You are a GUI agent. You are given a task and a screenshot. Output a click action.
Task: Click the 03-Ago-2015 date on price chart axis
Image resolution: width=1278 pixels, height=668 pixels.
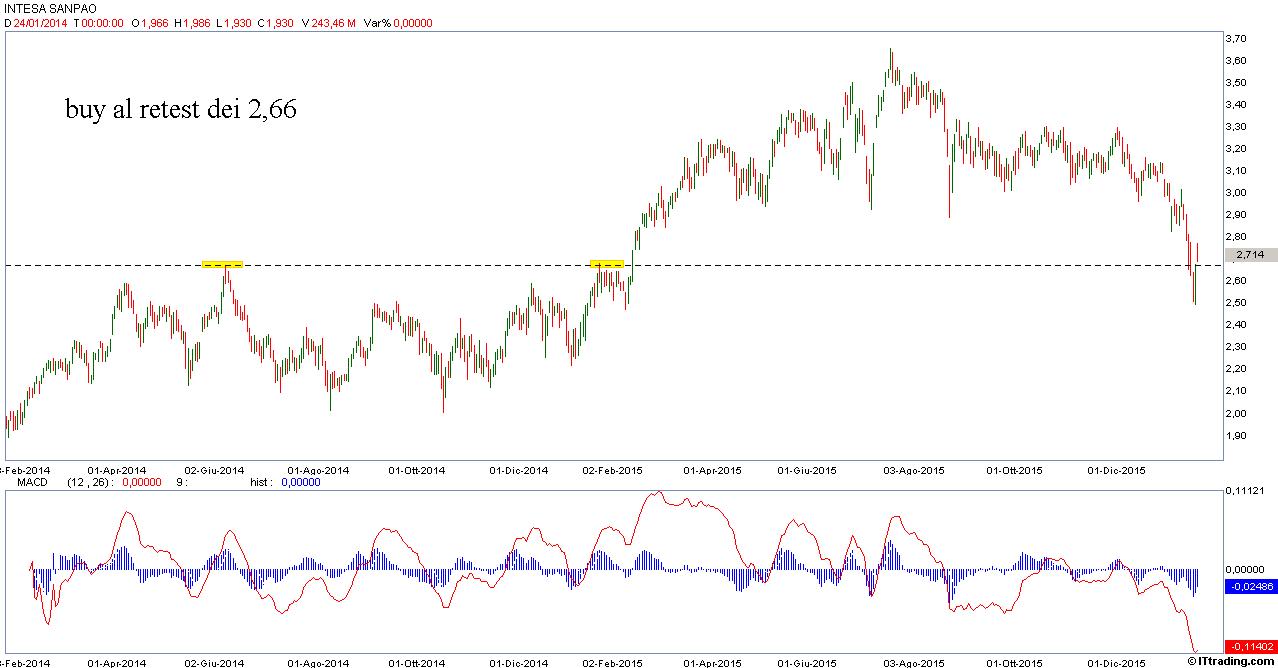point(915,469)
